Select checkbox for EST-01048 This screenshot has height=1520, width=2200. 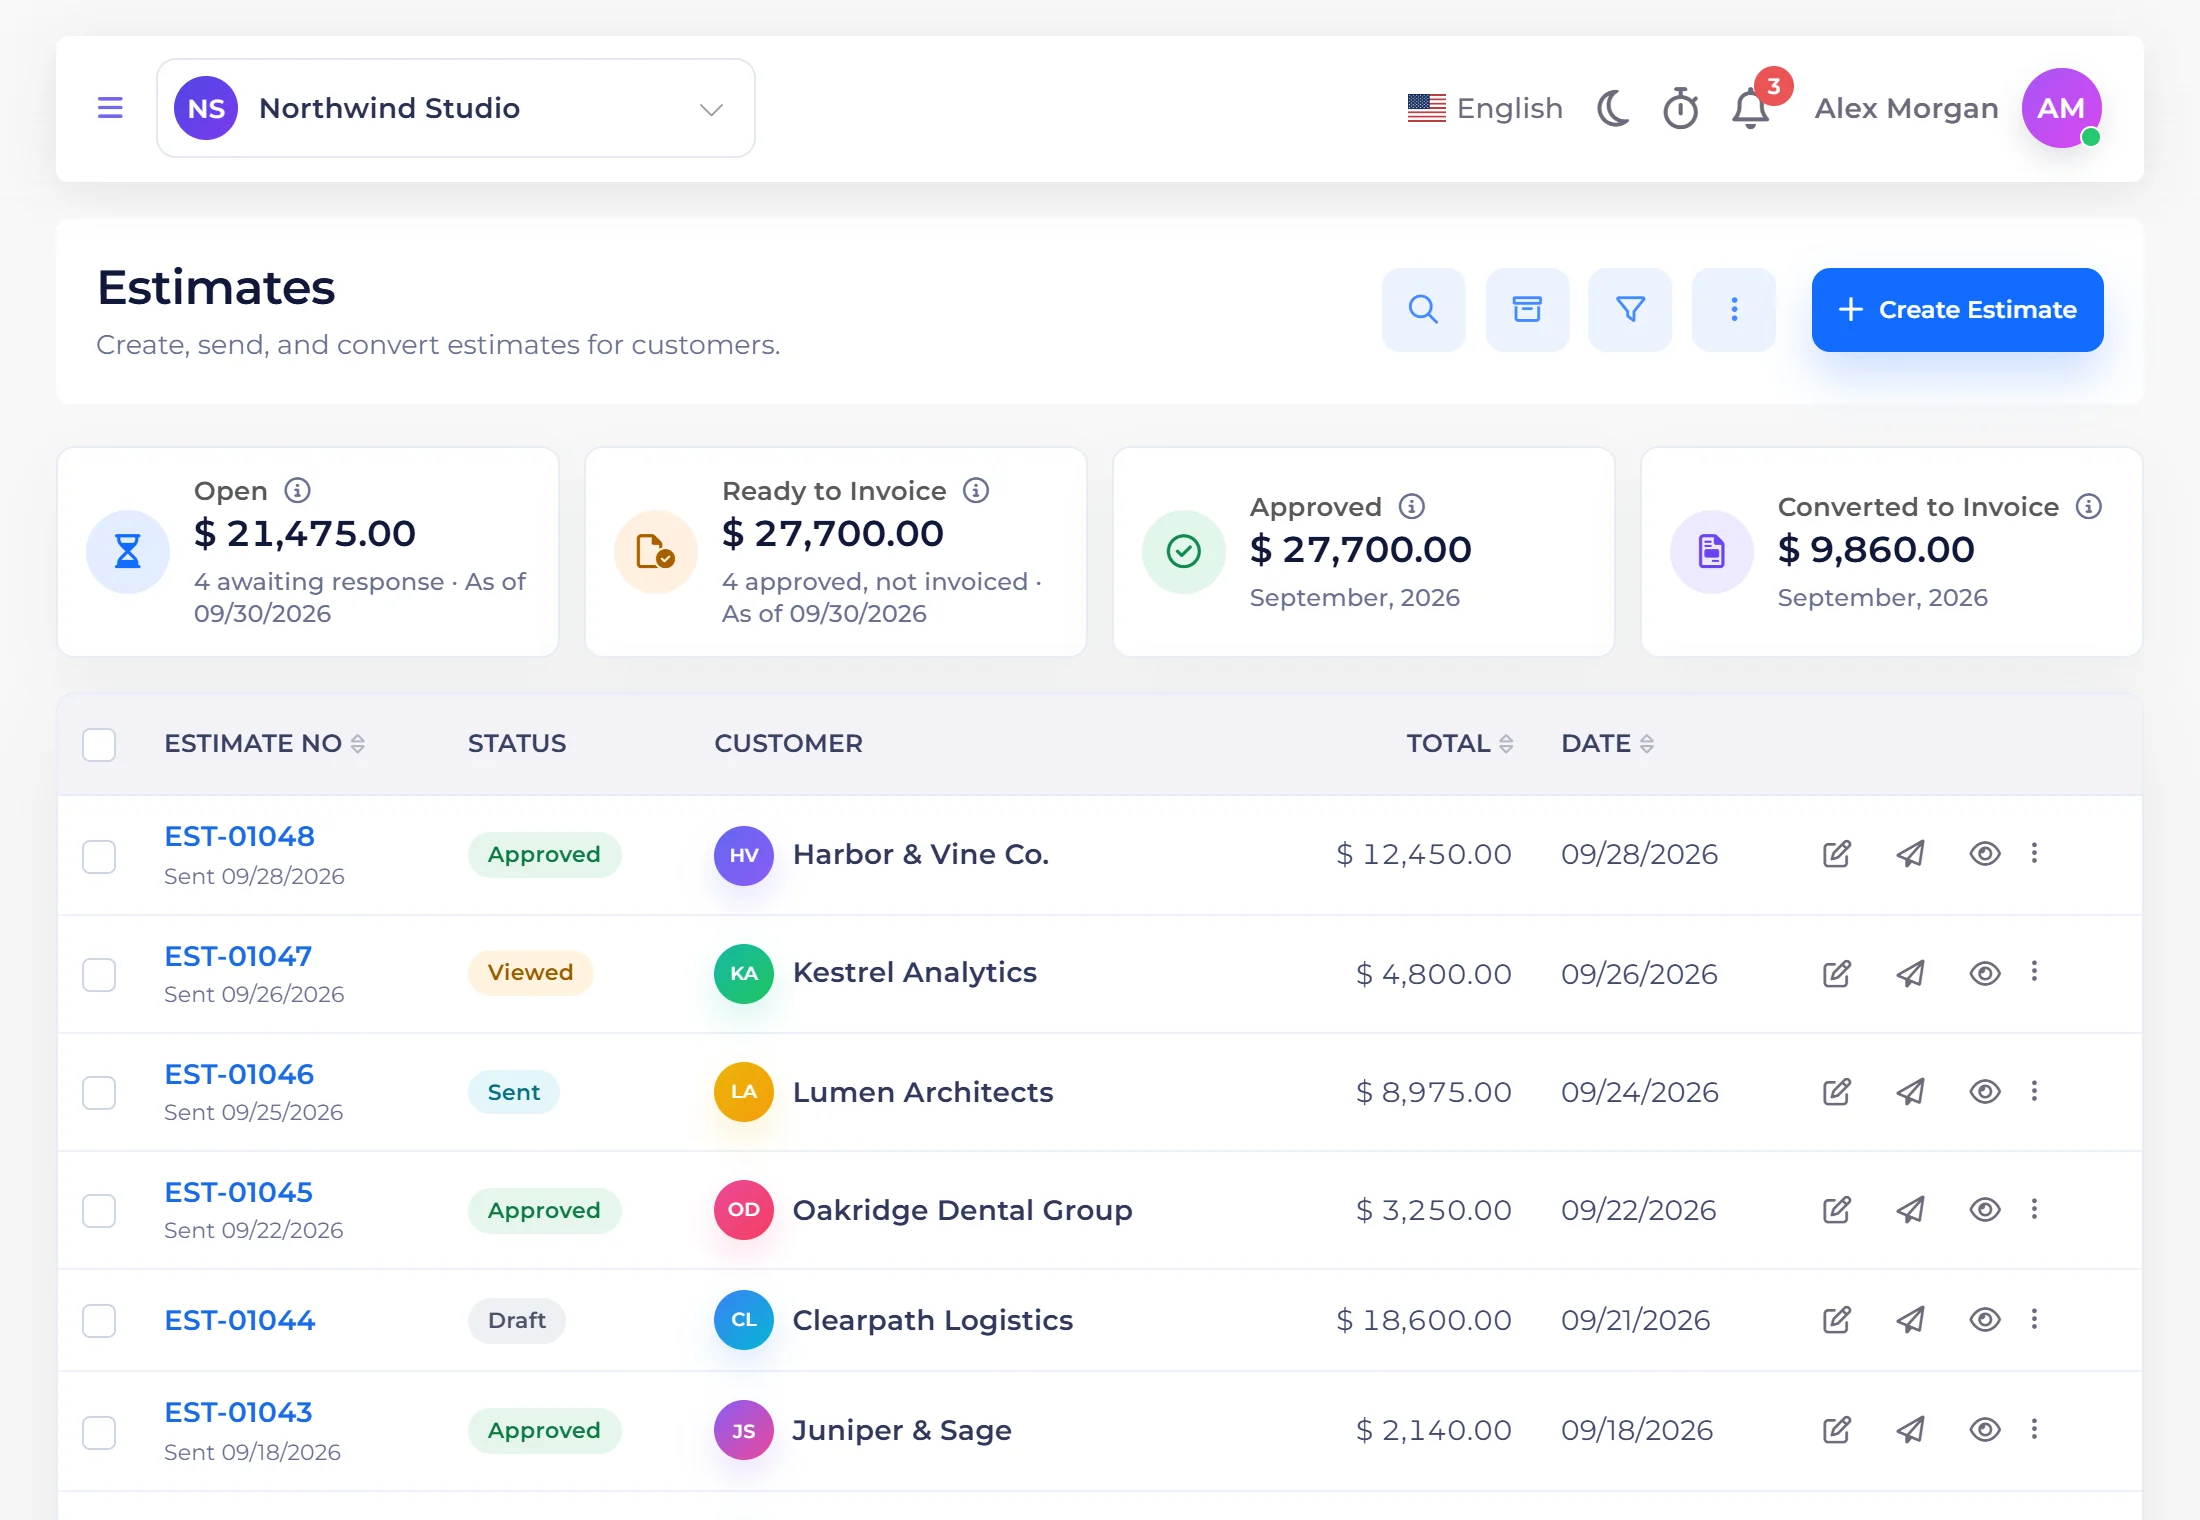coord(99,856)
